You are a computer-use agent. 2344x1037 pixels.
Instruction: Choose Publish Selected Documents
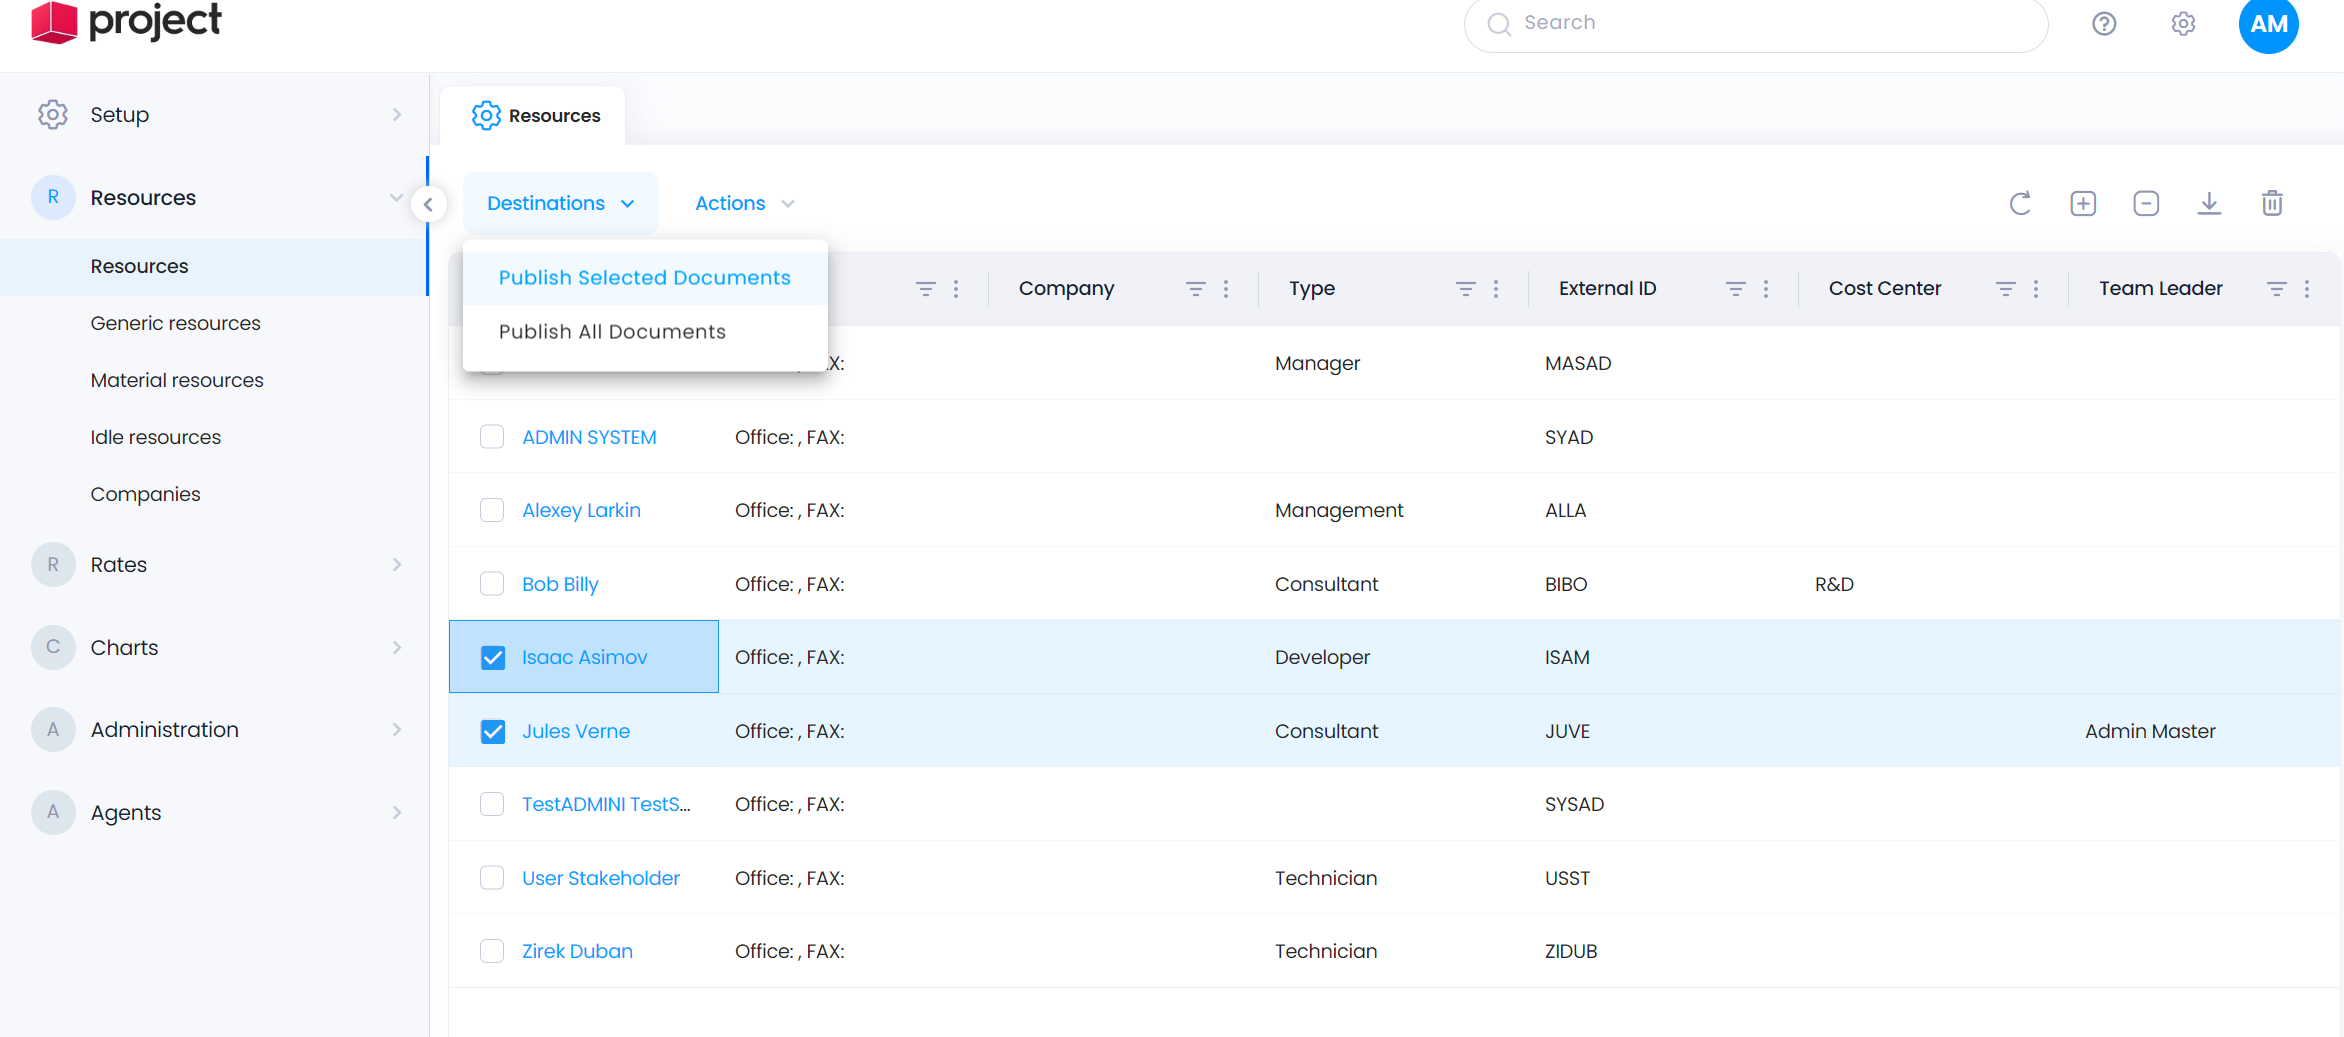(645, 278)
